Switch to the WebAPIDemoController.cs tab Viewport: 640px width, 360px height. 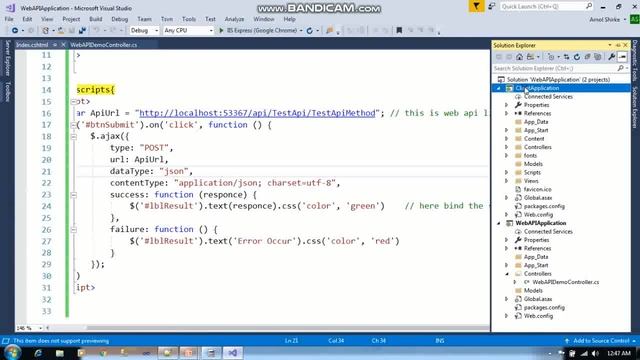point(104,45)
